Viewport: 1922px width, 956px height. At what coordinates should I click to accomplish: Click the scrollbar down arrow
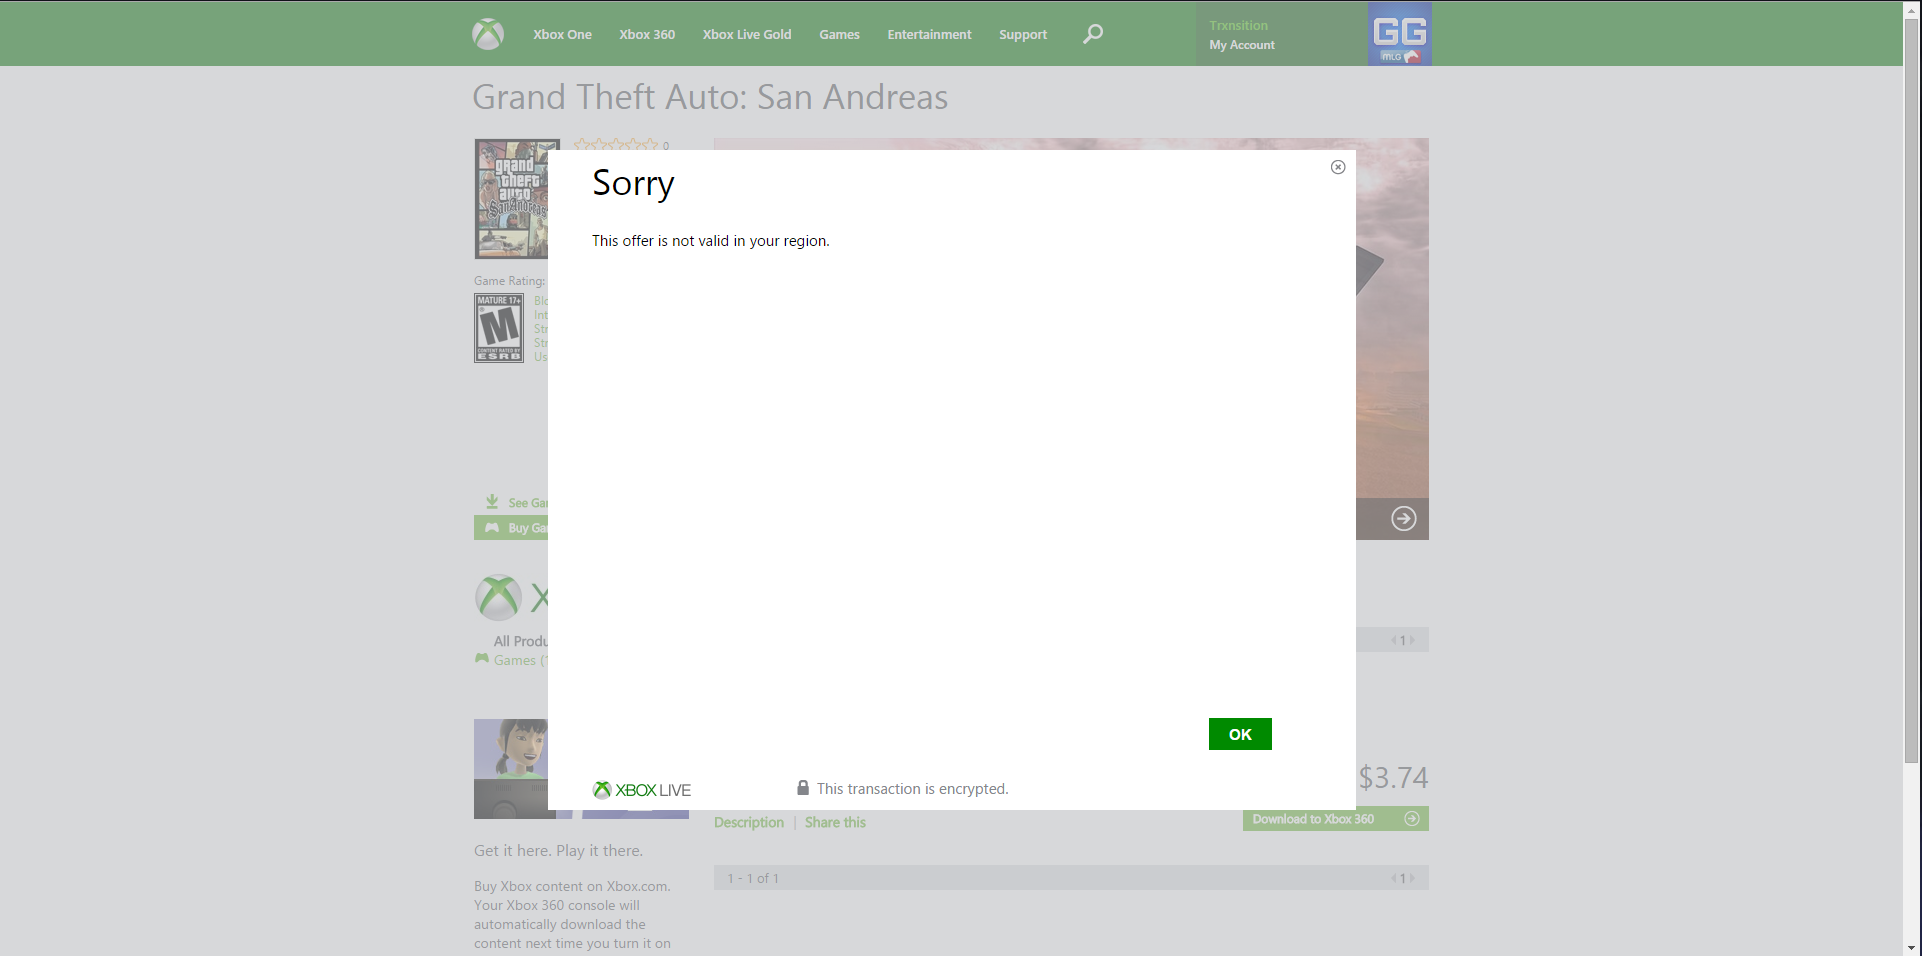(1911, 947)
